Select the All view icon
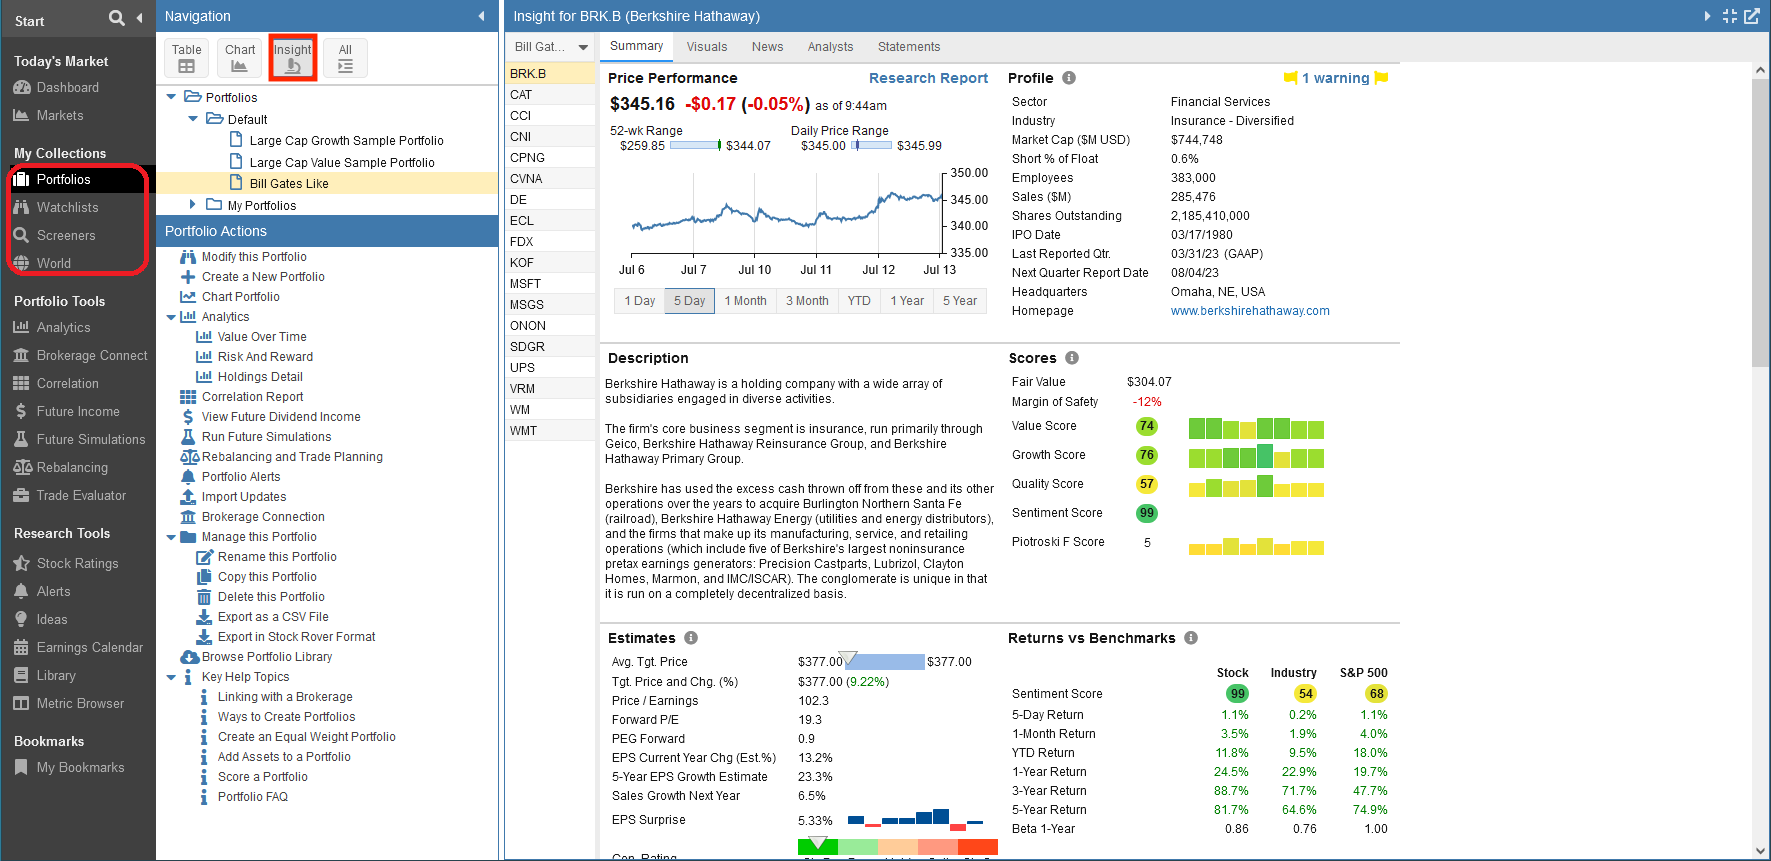 point(345,58)
